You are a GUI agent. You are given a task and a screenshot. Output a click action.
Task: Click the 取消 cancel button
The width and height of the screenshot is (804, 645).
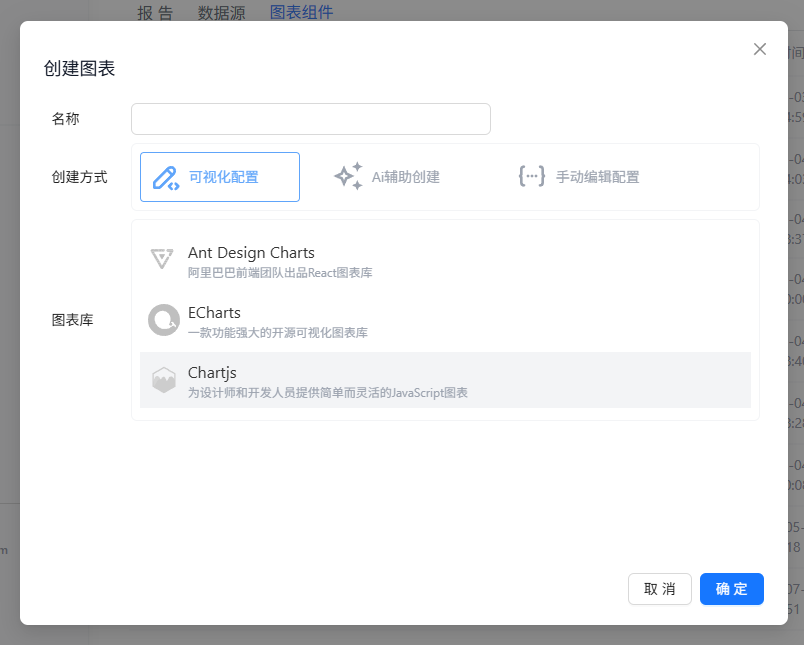[660, 589]
